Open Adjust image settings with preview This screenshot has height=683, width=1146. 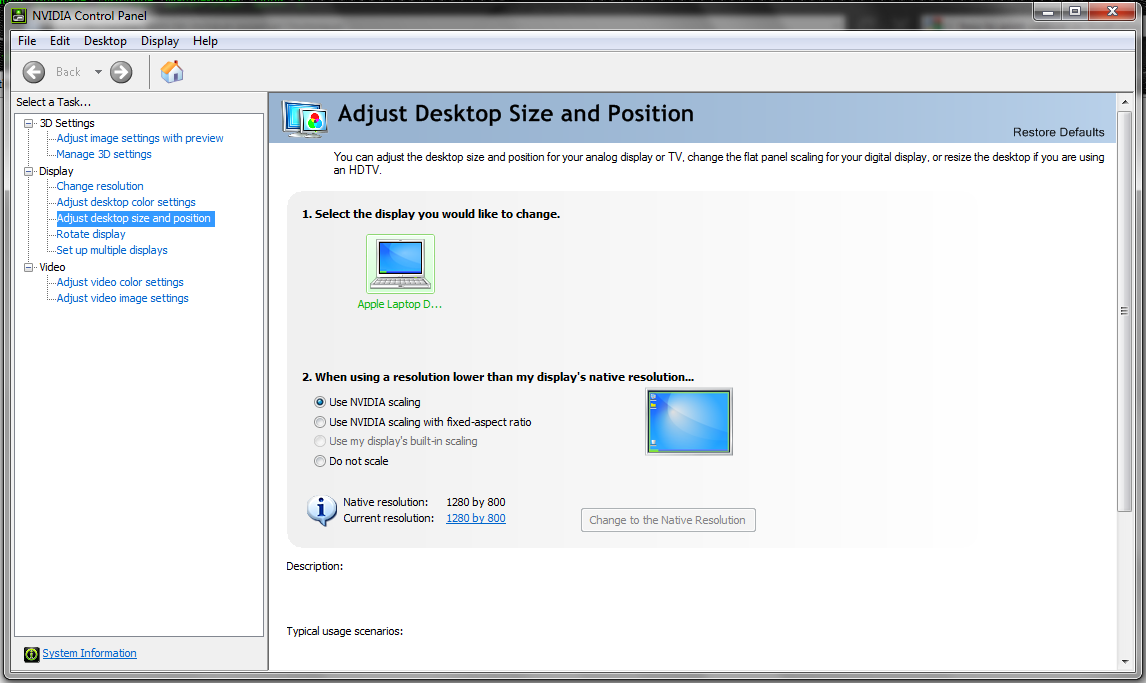tap(140, 138)
